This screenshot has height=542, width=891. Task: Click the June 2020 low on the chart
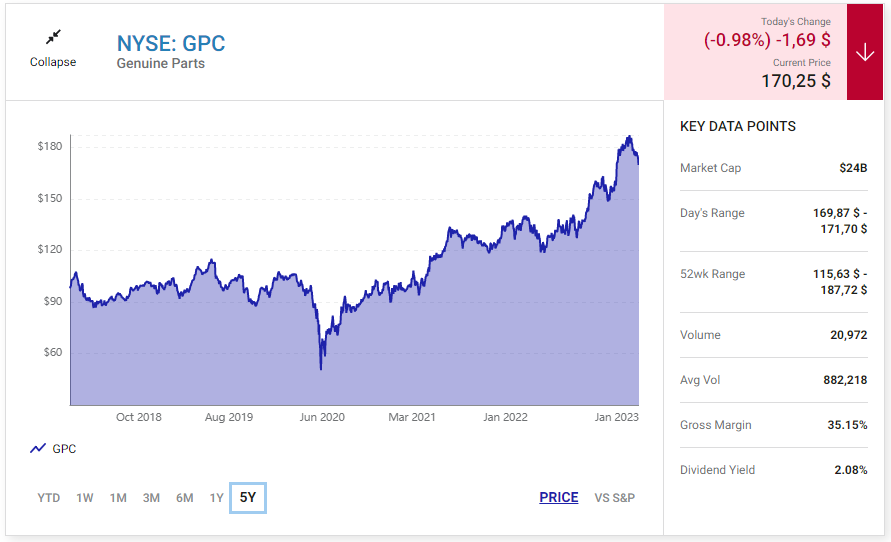click(321, 368)
